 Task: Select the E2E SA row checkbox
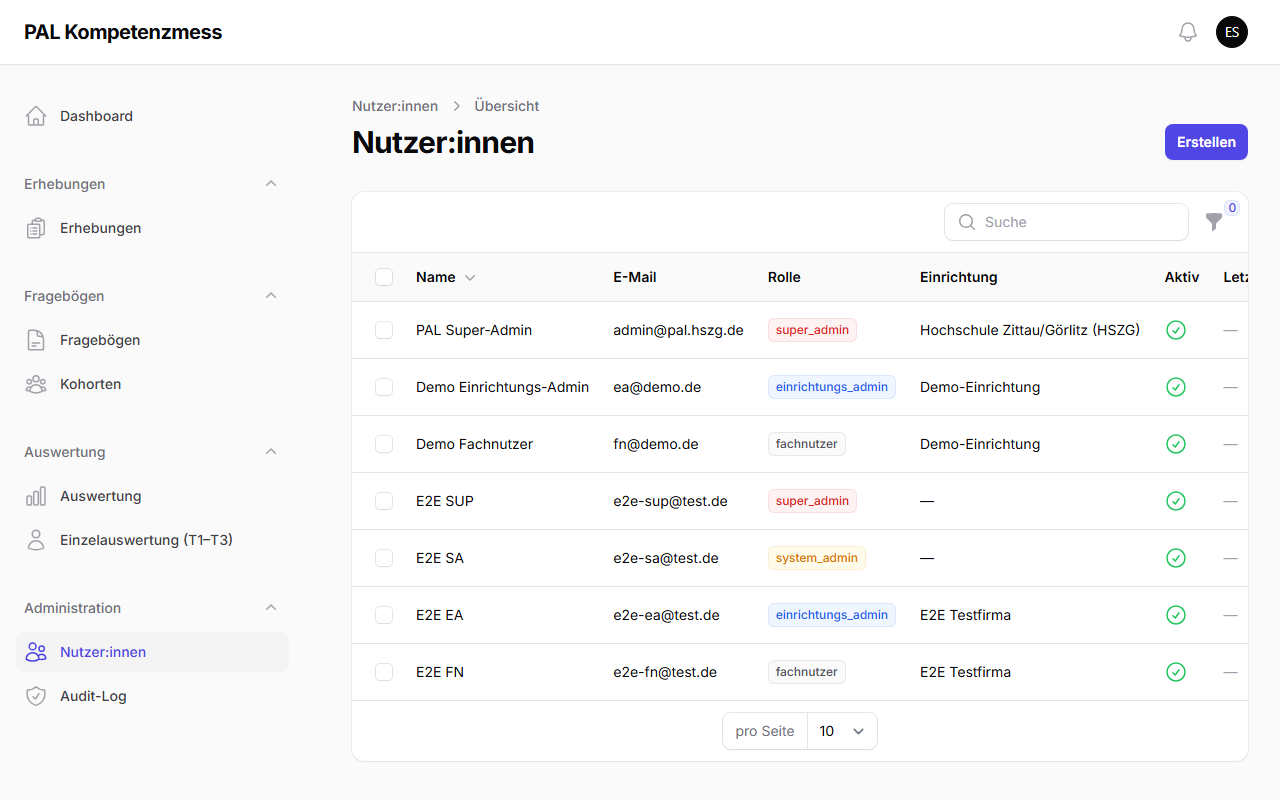pyautogui.click(x=384, y=558)
